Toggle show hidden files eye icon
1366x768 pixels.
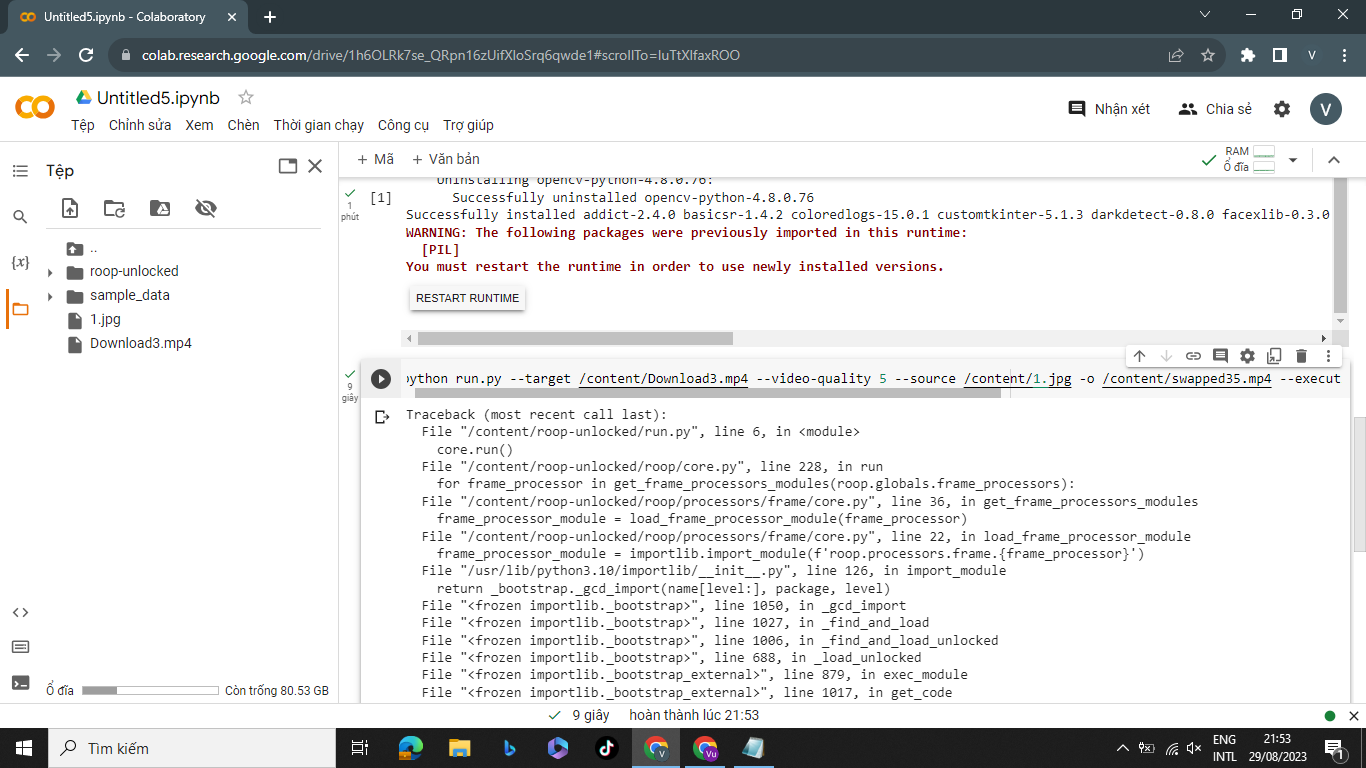click(206, 208)
